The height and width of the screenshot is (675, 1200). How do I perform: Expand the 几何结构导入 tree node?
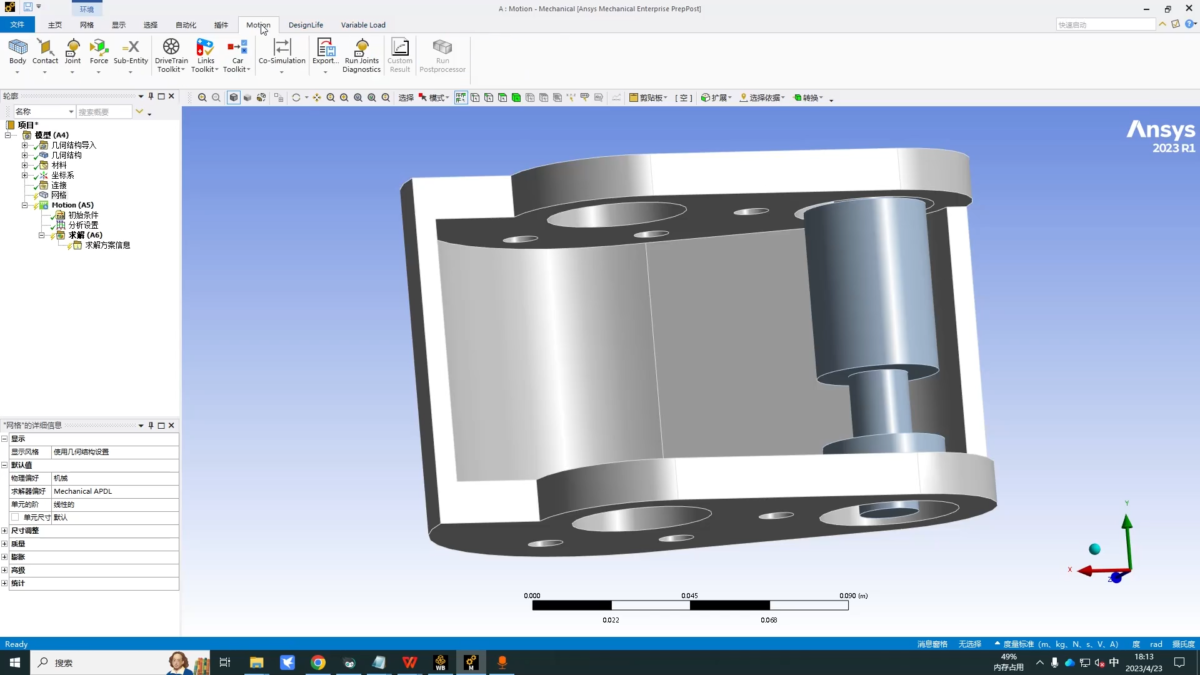[x=25, y=145]
